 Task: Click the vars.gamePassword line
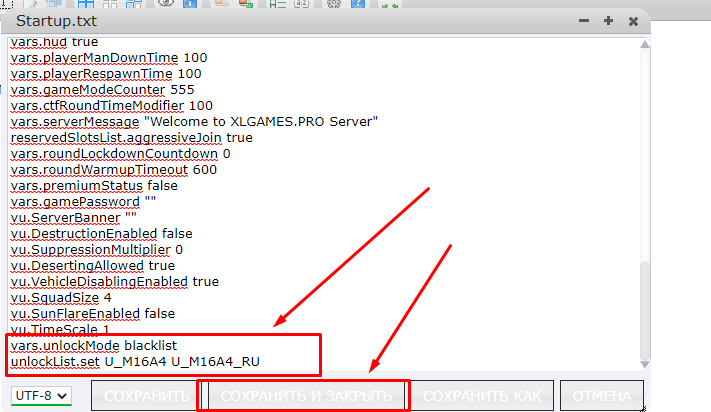(83, 202)
